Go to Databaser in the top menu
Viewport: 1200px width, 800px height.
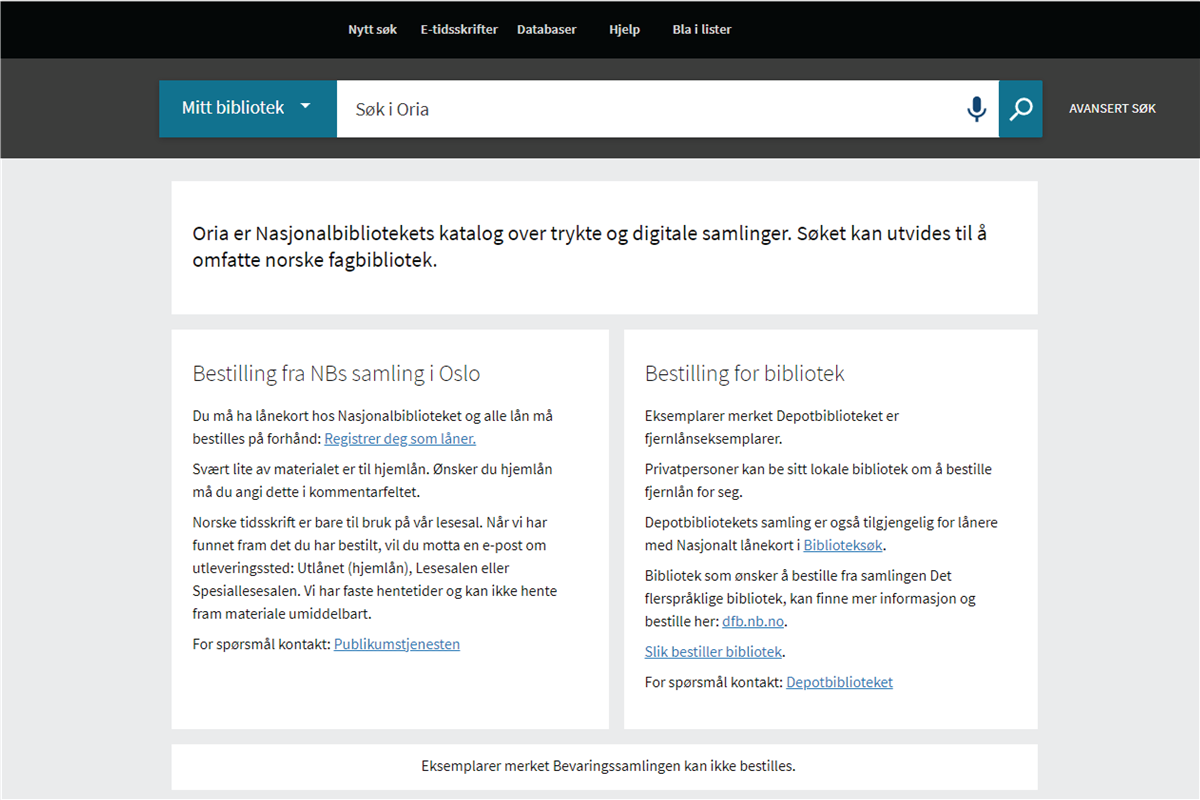coord(547,30)
